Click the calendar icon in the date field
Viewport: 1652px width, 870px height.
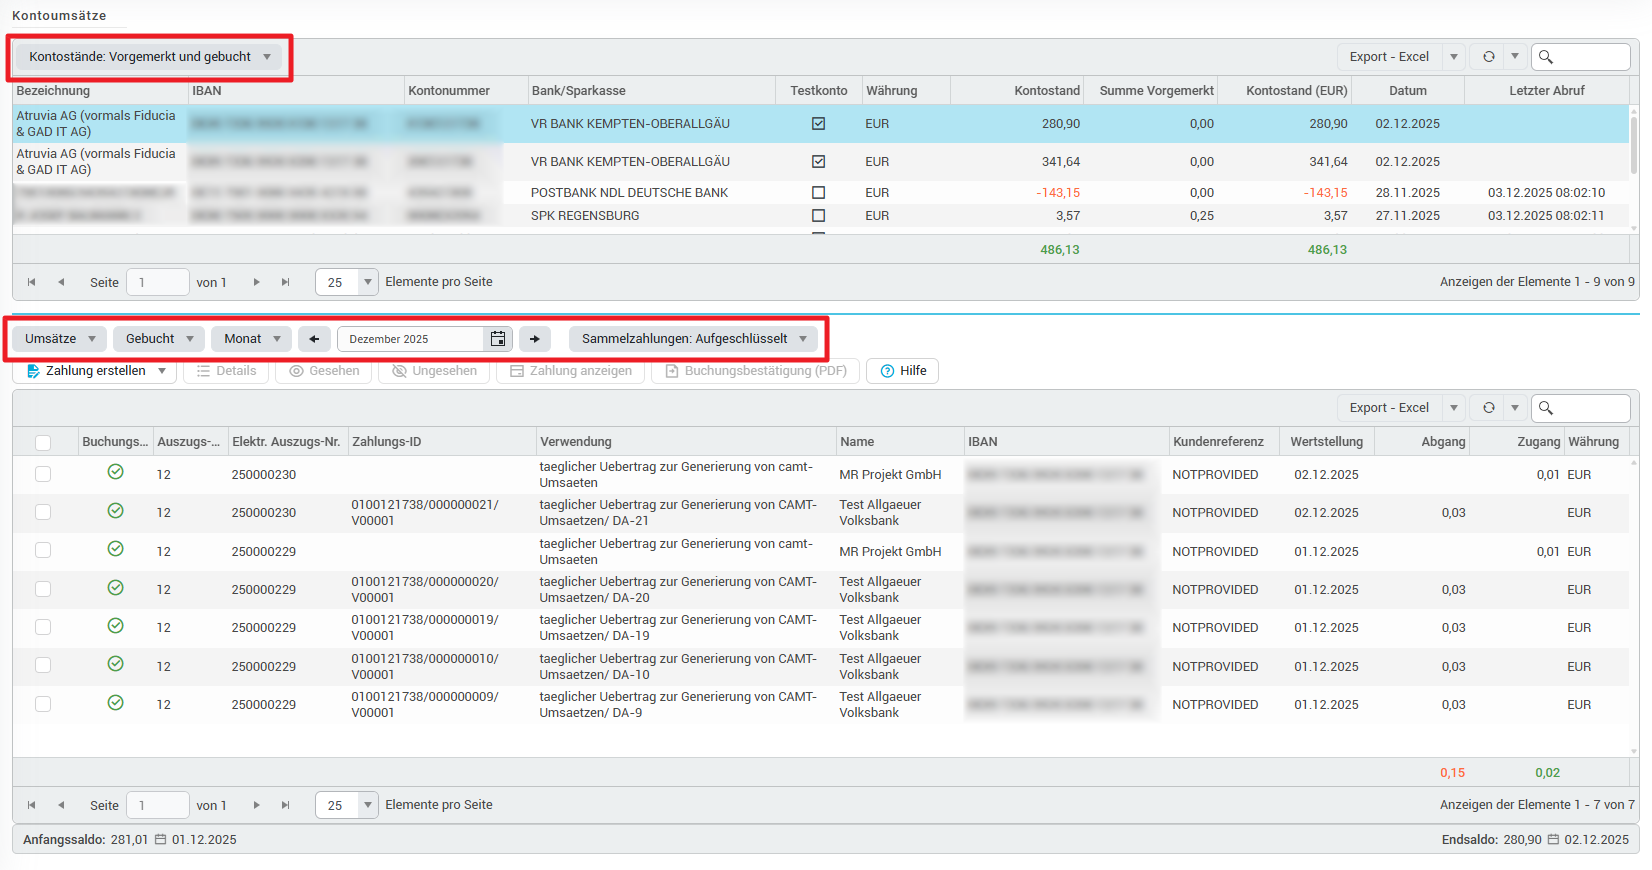[497, 339]
